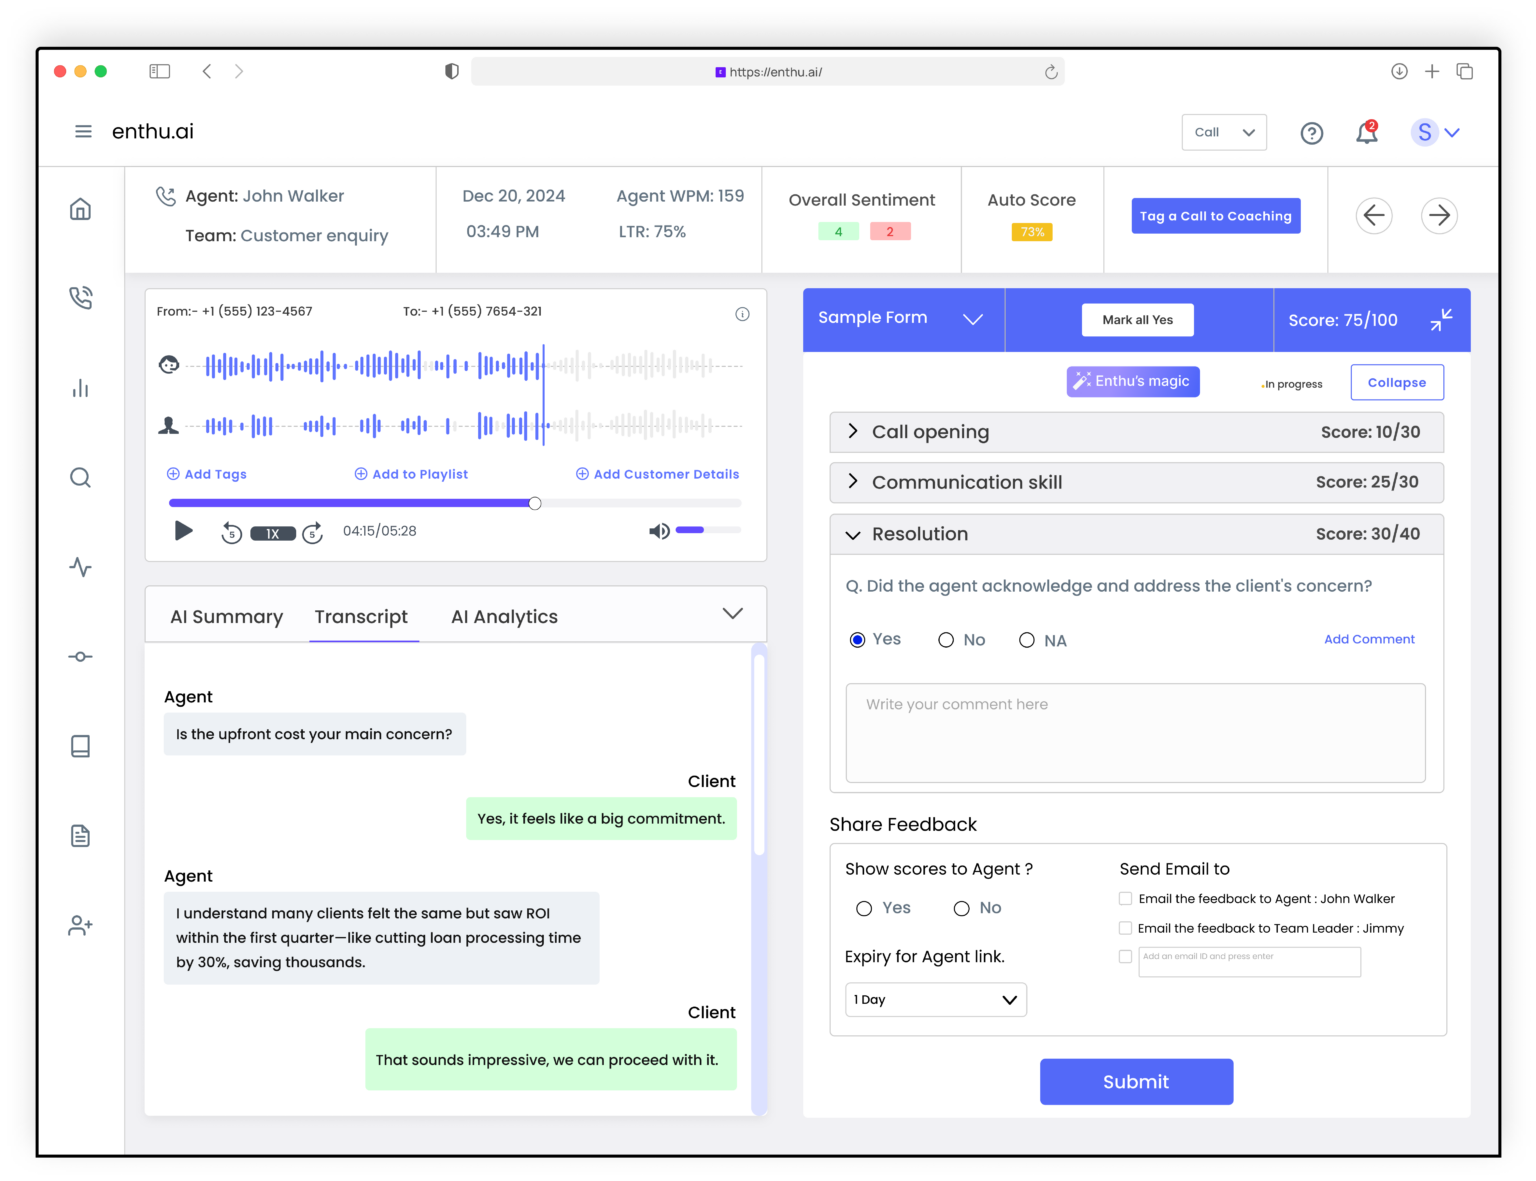The image size is (1536, 1181).
Task: Choose Yes for Show scores to Agent
Action: [x=864, y=908]
